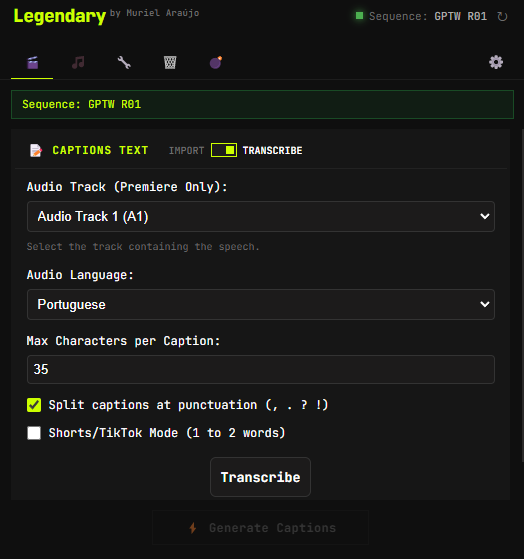The height and width of the screenshot is (559, 524).
Task: Open settings via the gear icon
Action: tap(496, 62)
